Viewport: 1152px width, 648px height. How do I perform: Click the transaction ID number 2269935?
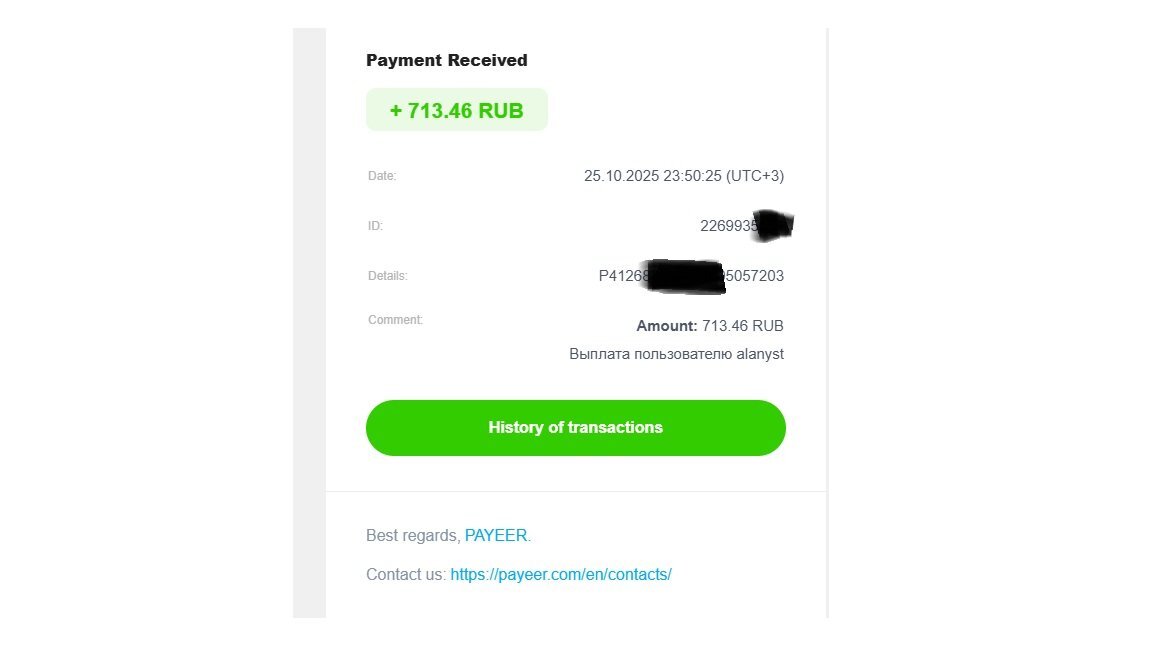(x=728, y=226)
